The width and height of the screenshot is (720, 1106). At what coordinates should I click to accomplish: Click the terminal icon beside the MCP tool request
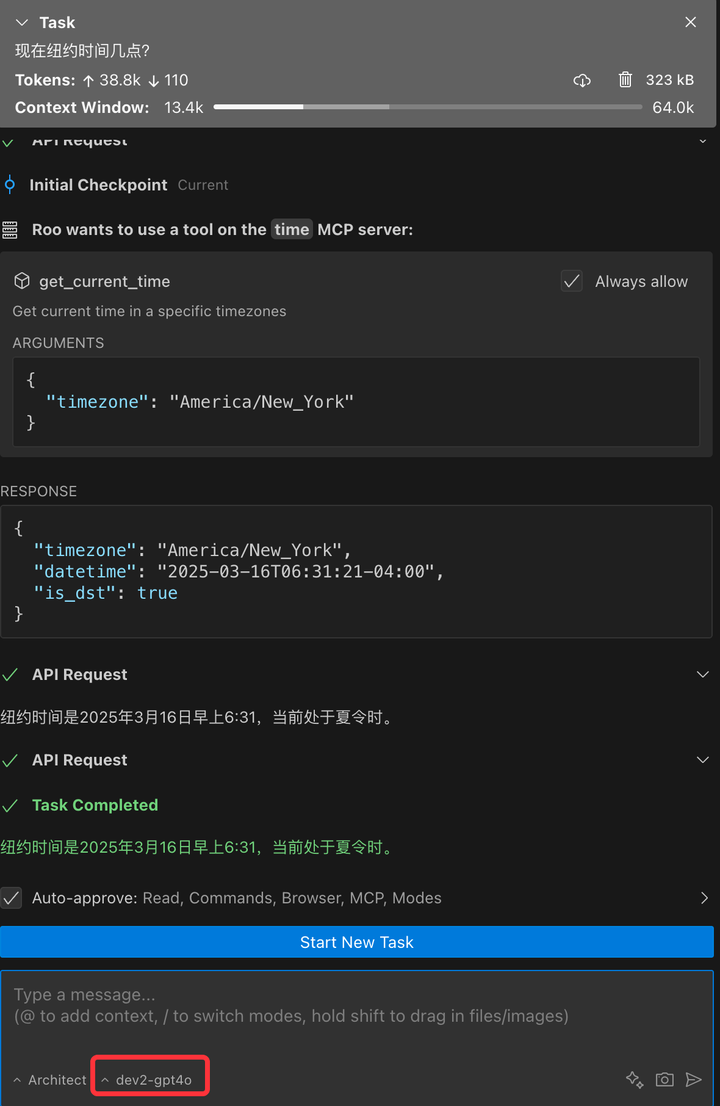pyautogui.click(x=12, y=229)
